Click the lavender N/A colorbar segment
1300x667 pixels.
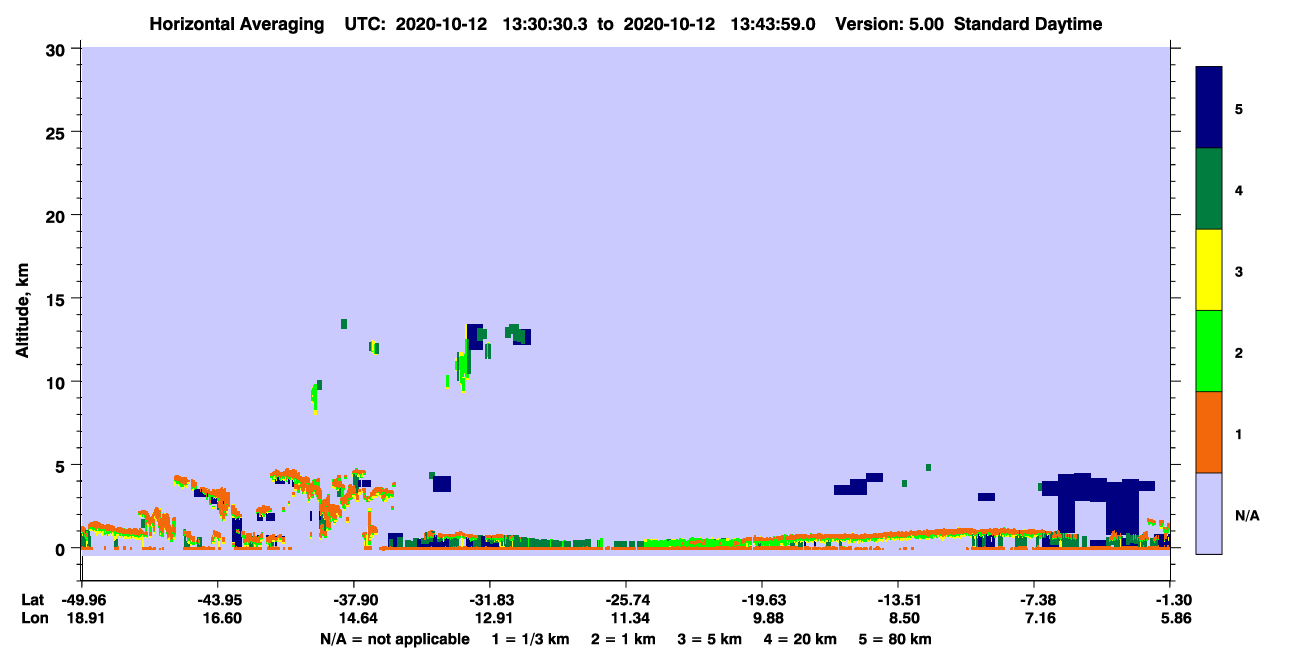[1209, 513]
